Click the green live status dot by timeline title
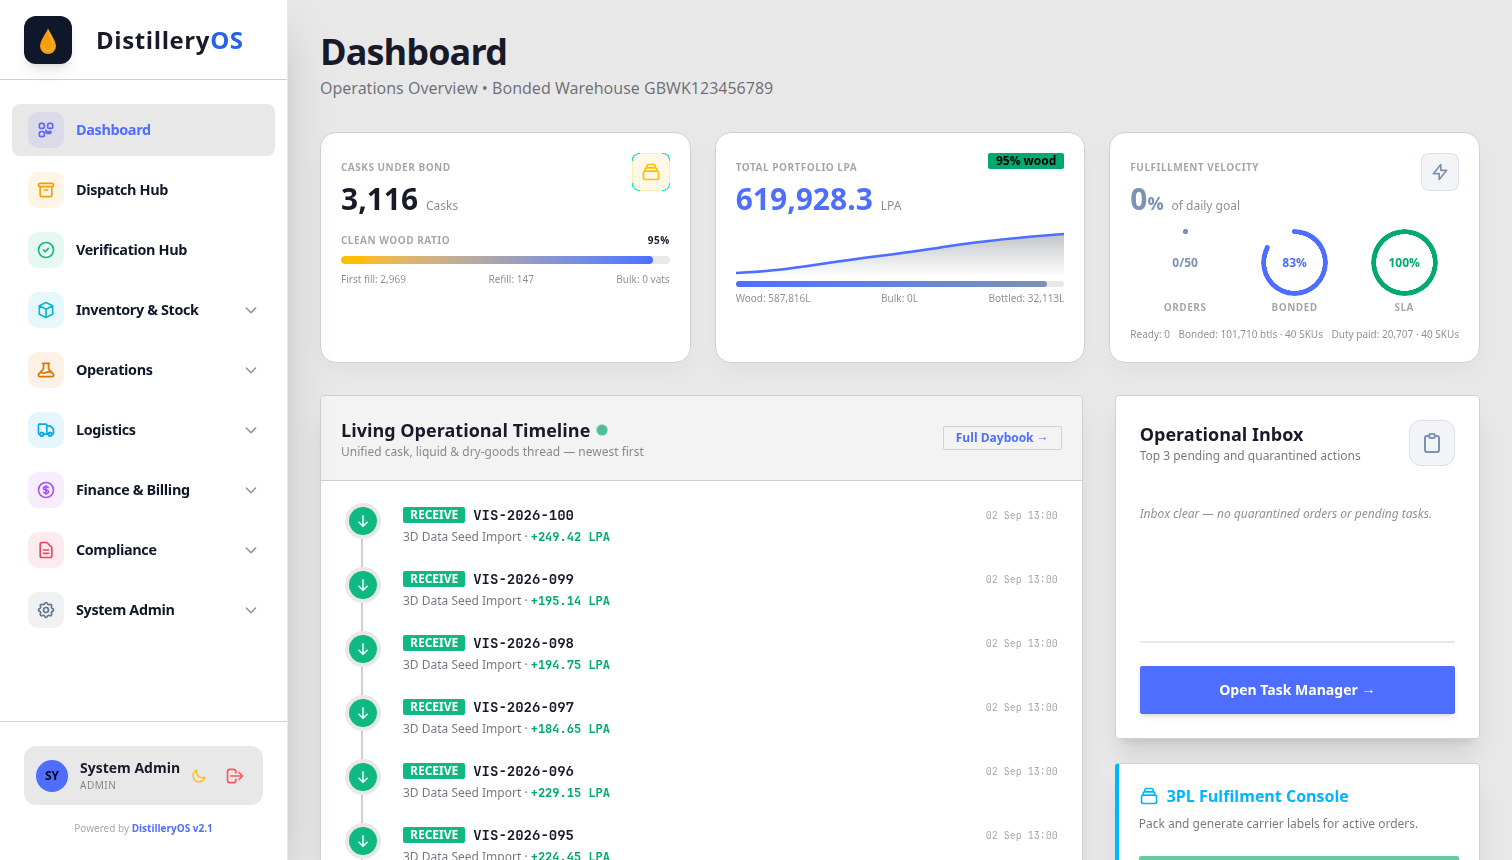 pos(602,430)
